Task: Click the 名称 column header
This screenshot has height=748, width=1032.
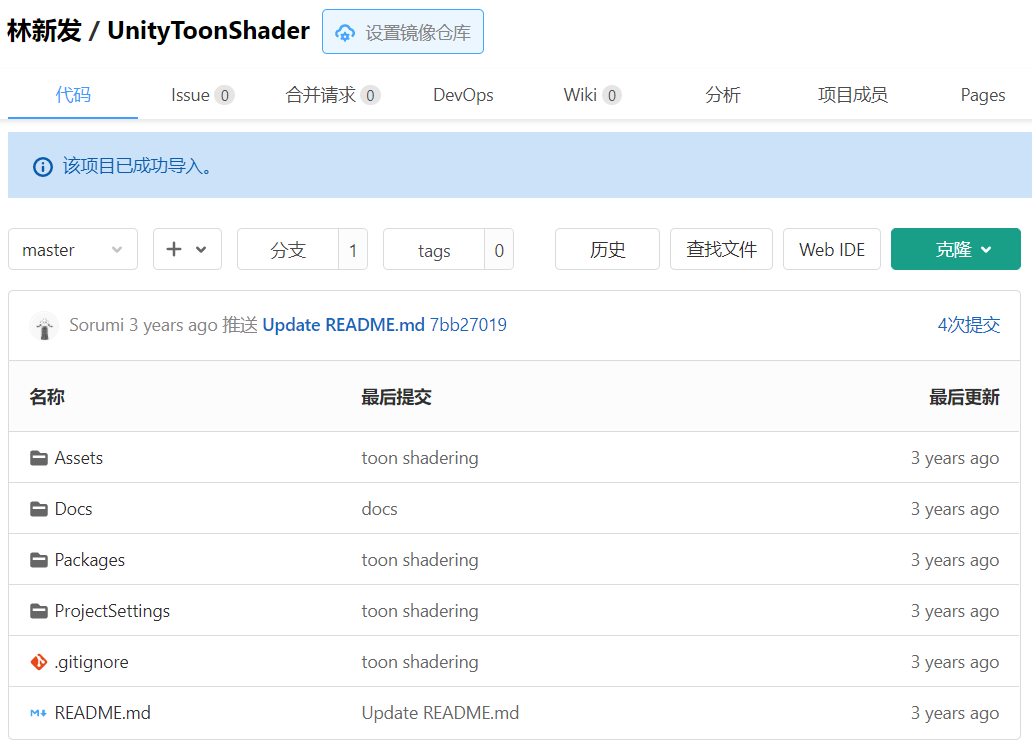Action: coord(47,397)
